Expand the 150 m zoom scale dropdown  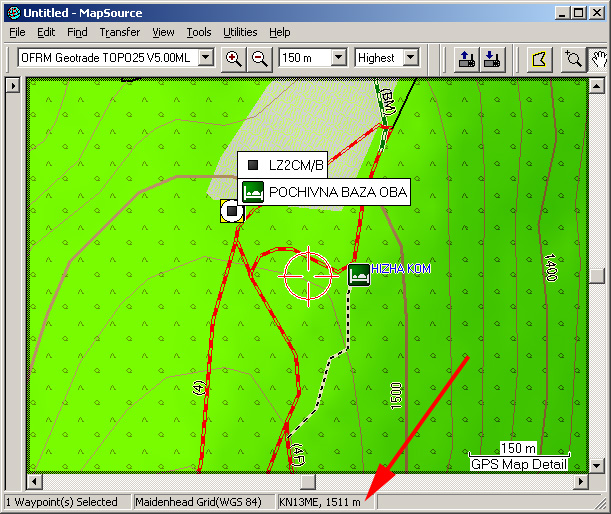click(339, 58)
